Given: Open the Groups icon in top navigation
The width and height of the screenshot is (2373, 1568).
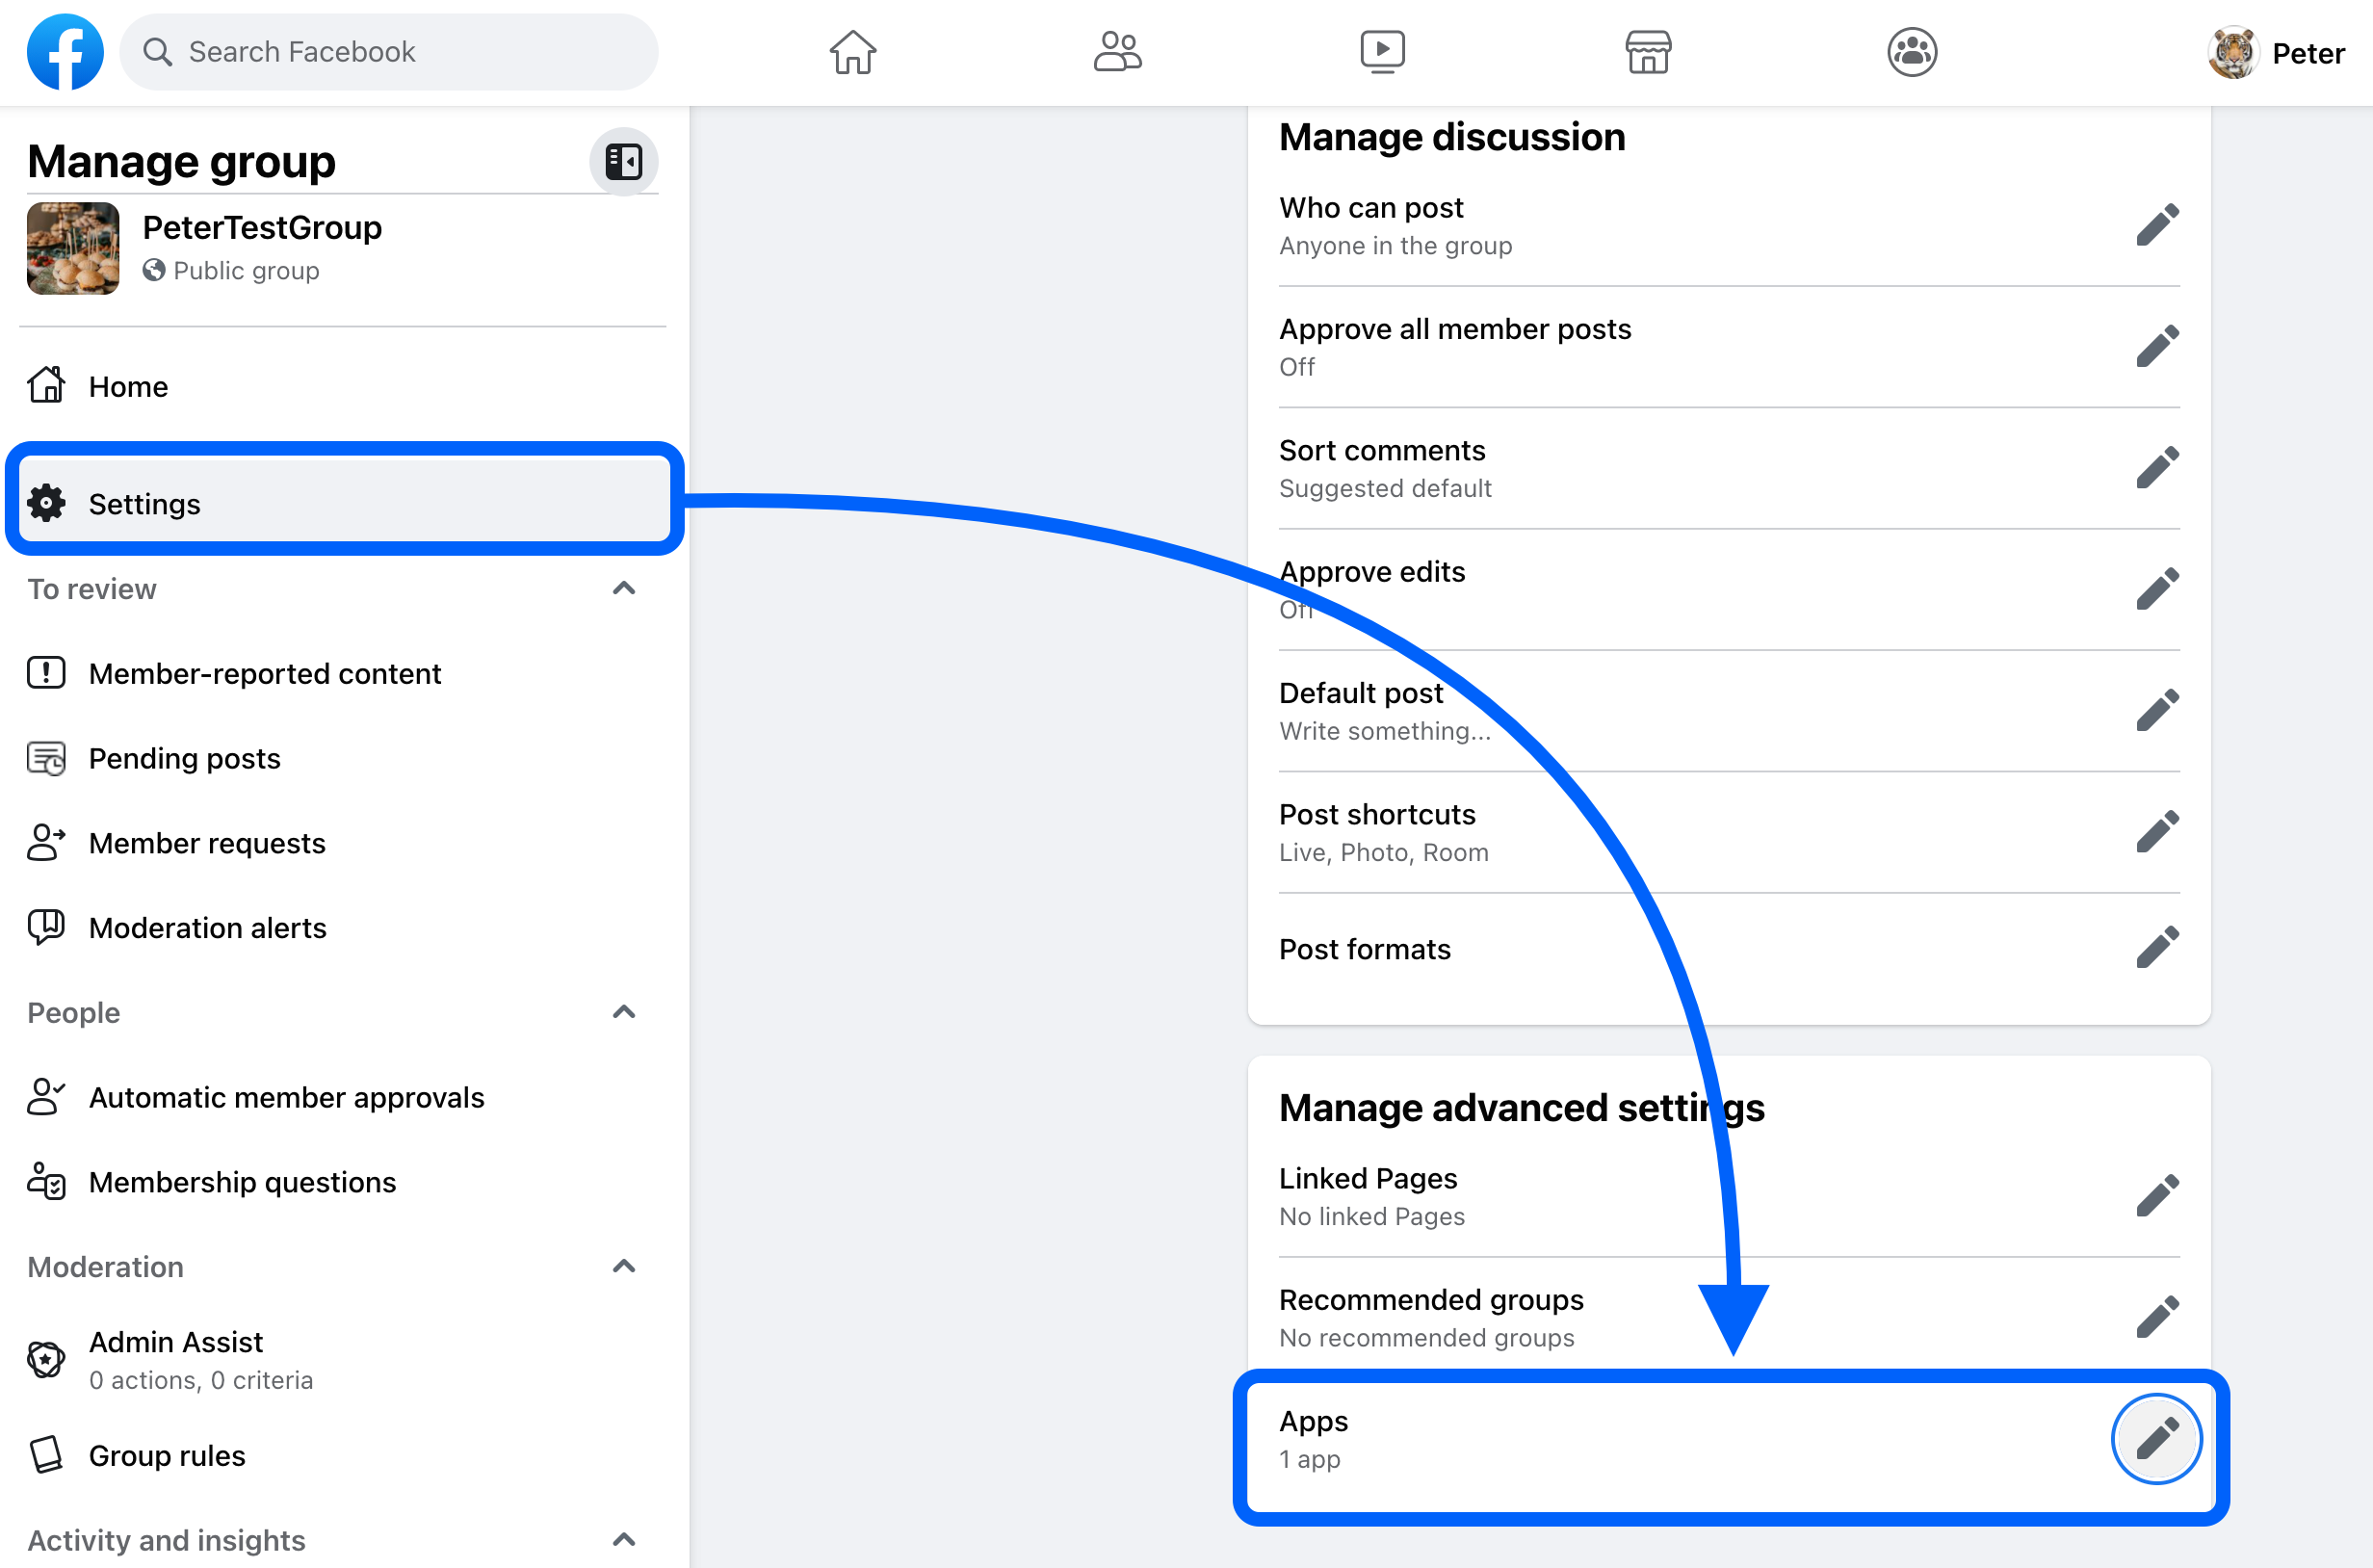Looking at the screenshot, I should tap(1912, 52).
